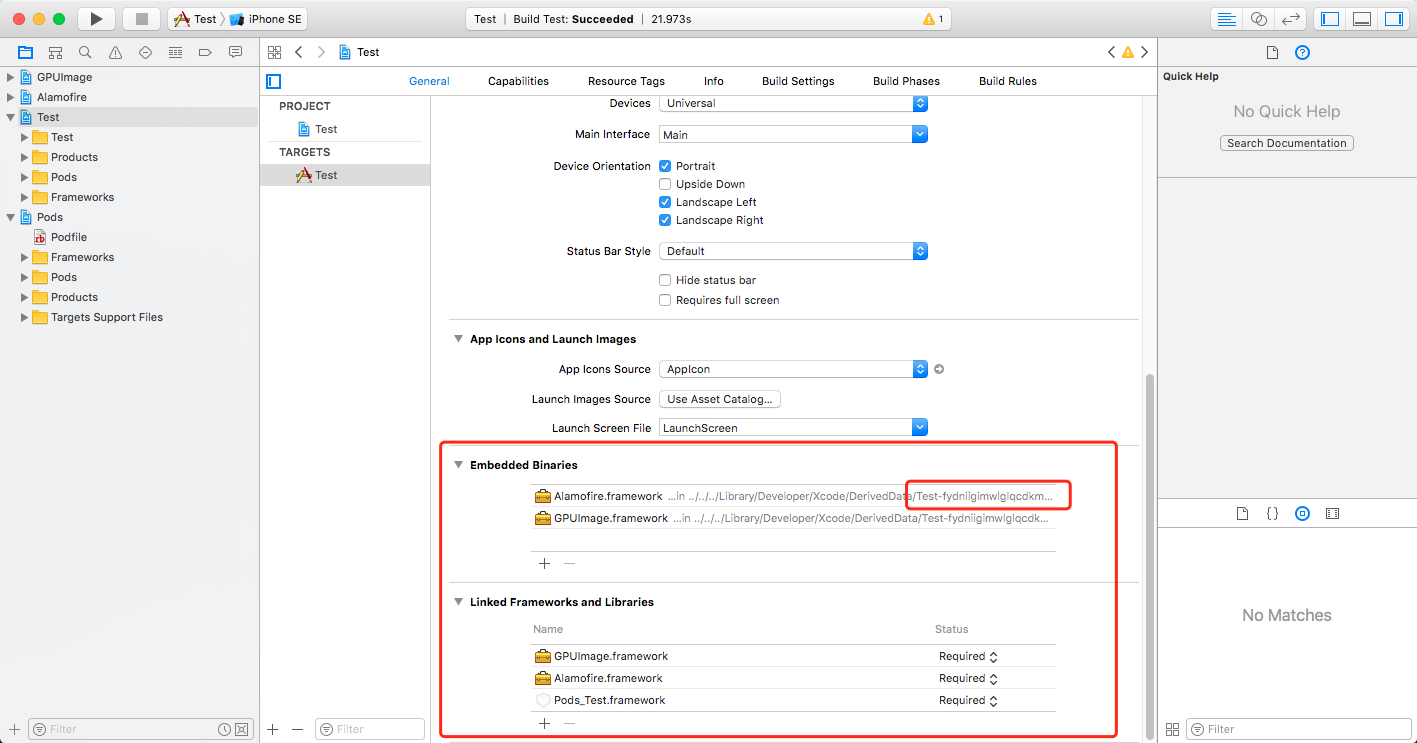The height and width of the screenshot is (743, 1417).
Task: Open the File Template library
Action: pos(1242,513)
